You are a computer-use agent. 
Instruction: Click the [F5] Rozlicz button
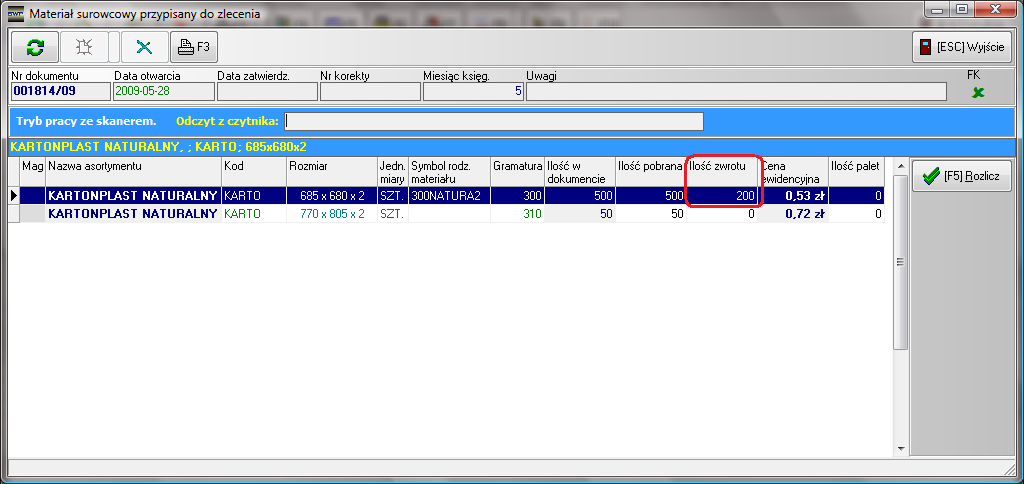962,177
